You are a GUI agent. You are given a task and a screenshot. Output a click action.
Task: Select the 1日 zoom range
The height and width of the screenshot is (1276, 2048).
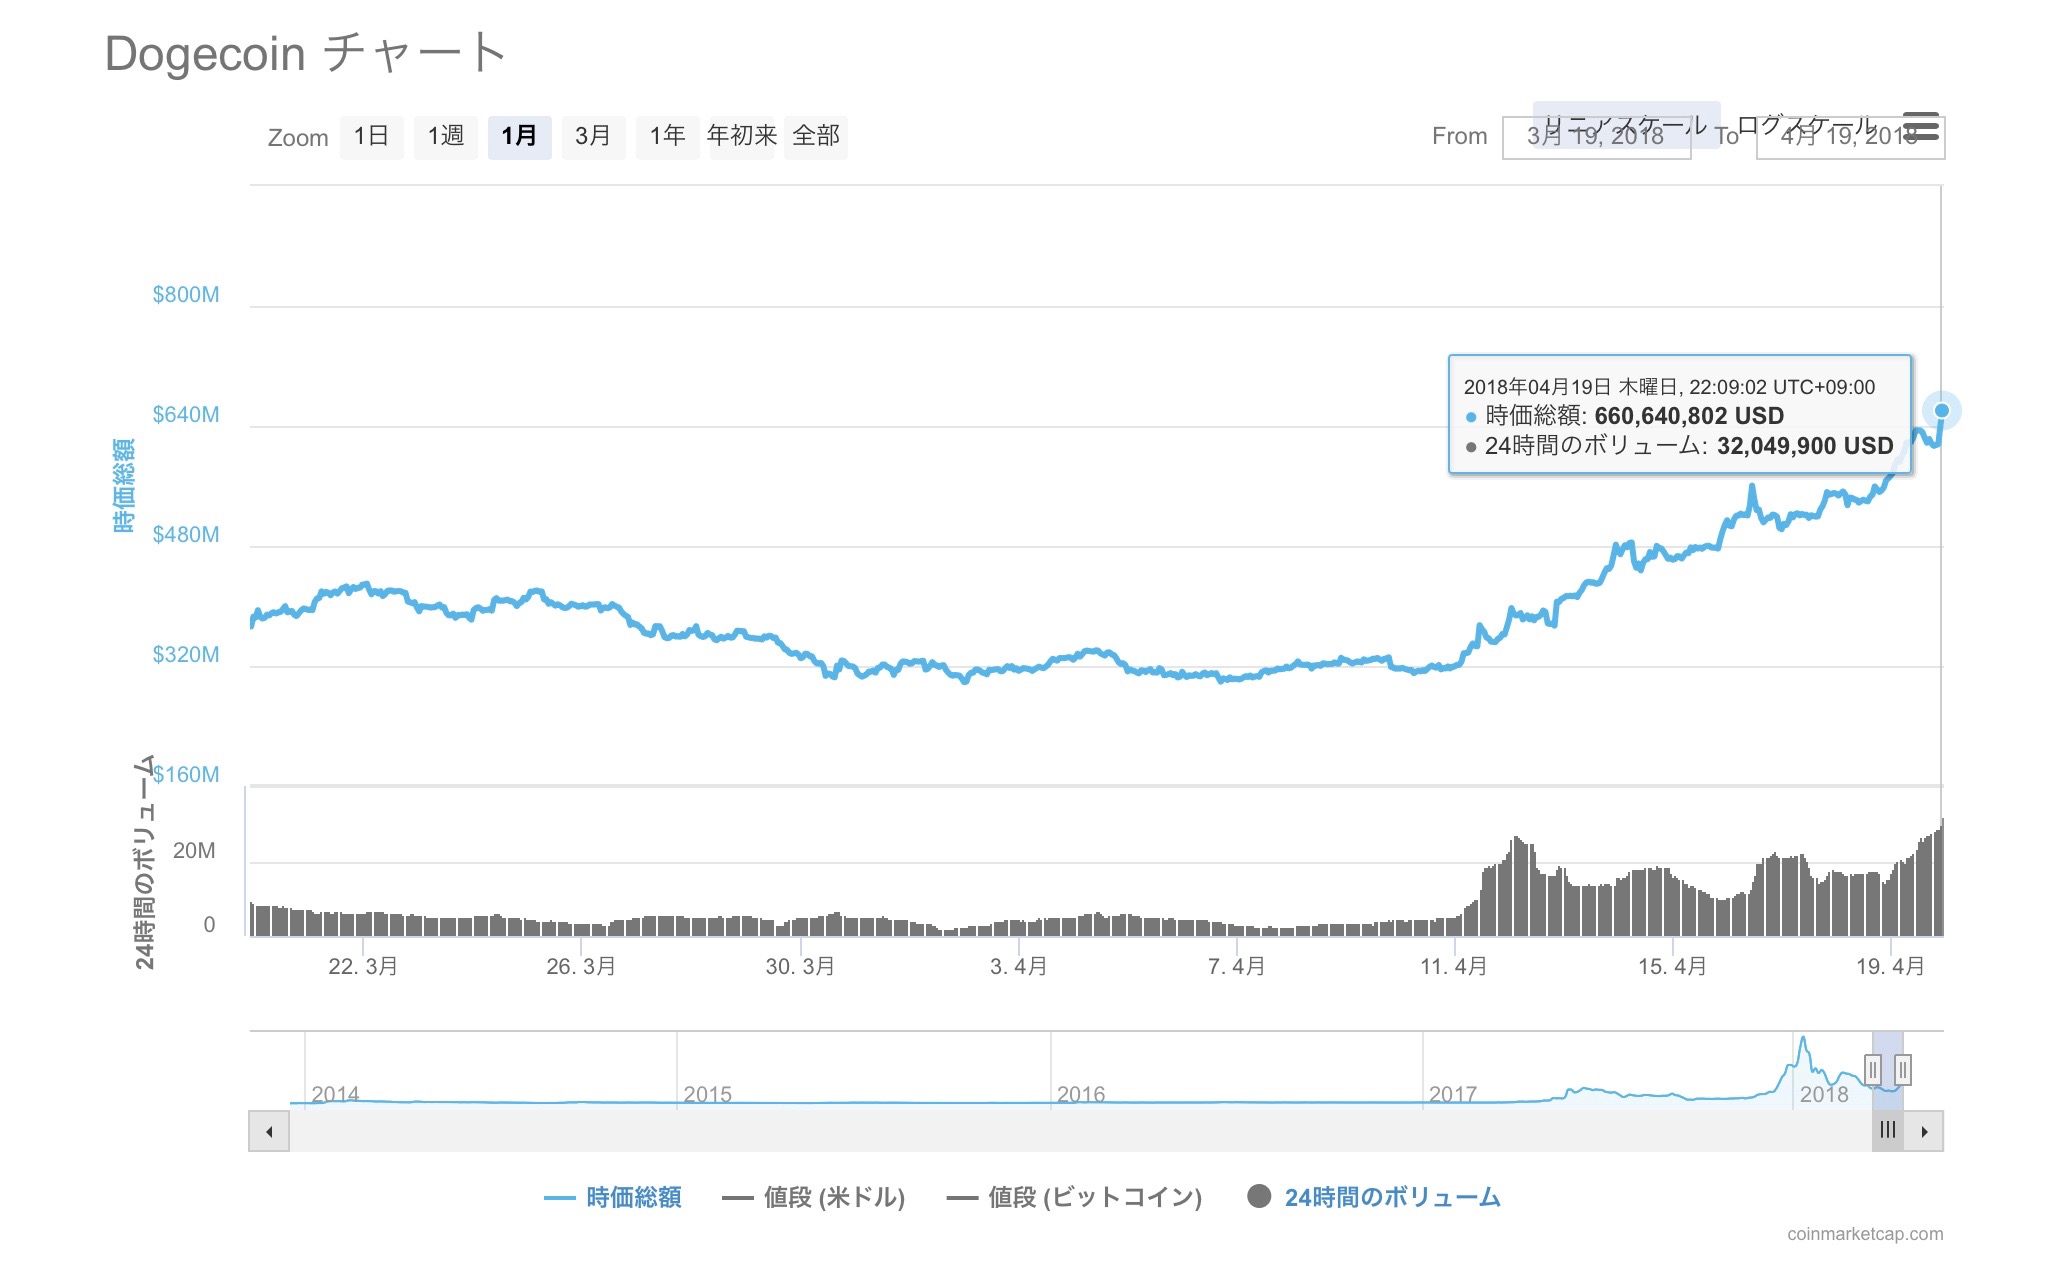pyautogui.click(x=372, y=137)
